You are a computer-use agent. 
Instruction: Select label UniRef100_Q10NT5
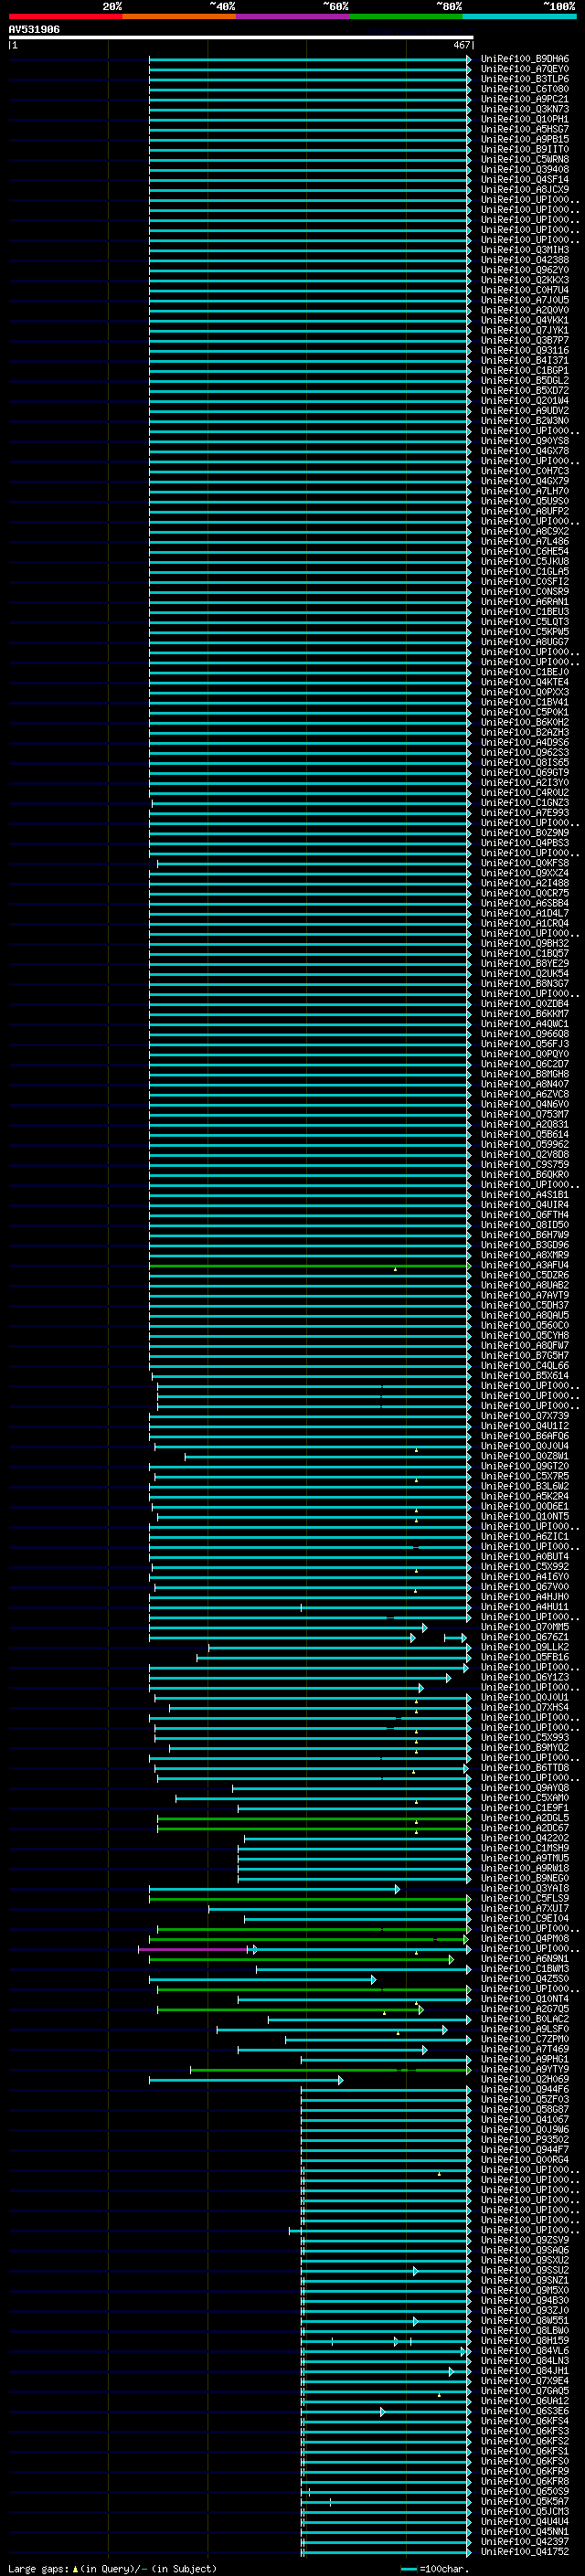[524, 1516]
